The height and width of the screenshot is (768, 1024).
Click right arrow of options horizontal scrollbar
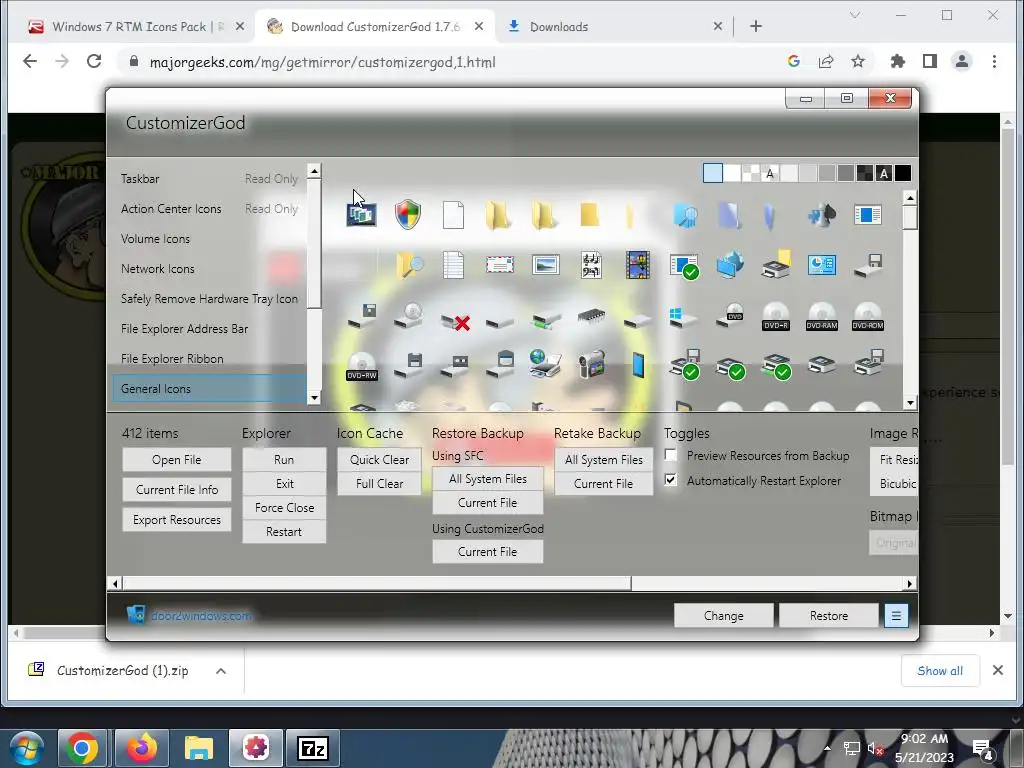click(910, 583)
